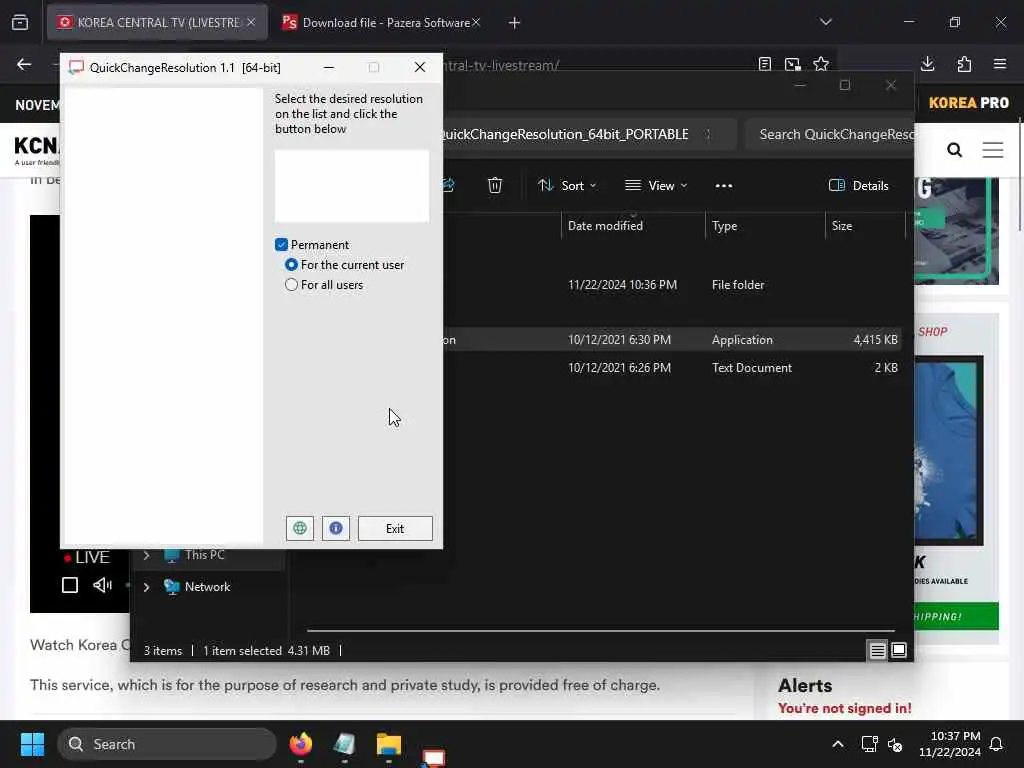1024x768 pixels.
Task: Go back in the browser
Action: [24, 64]
